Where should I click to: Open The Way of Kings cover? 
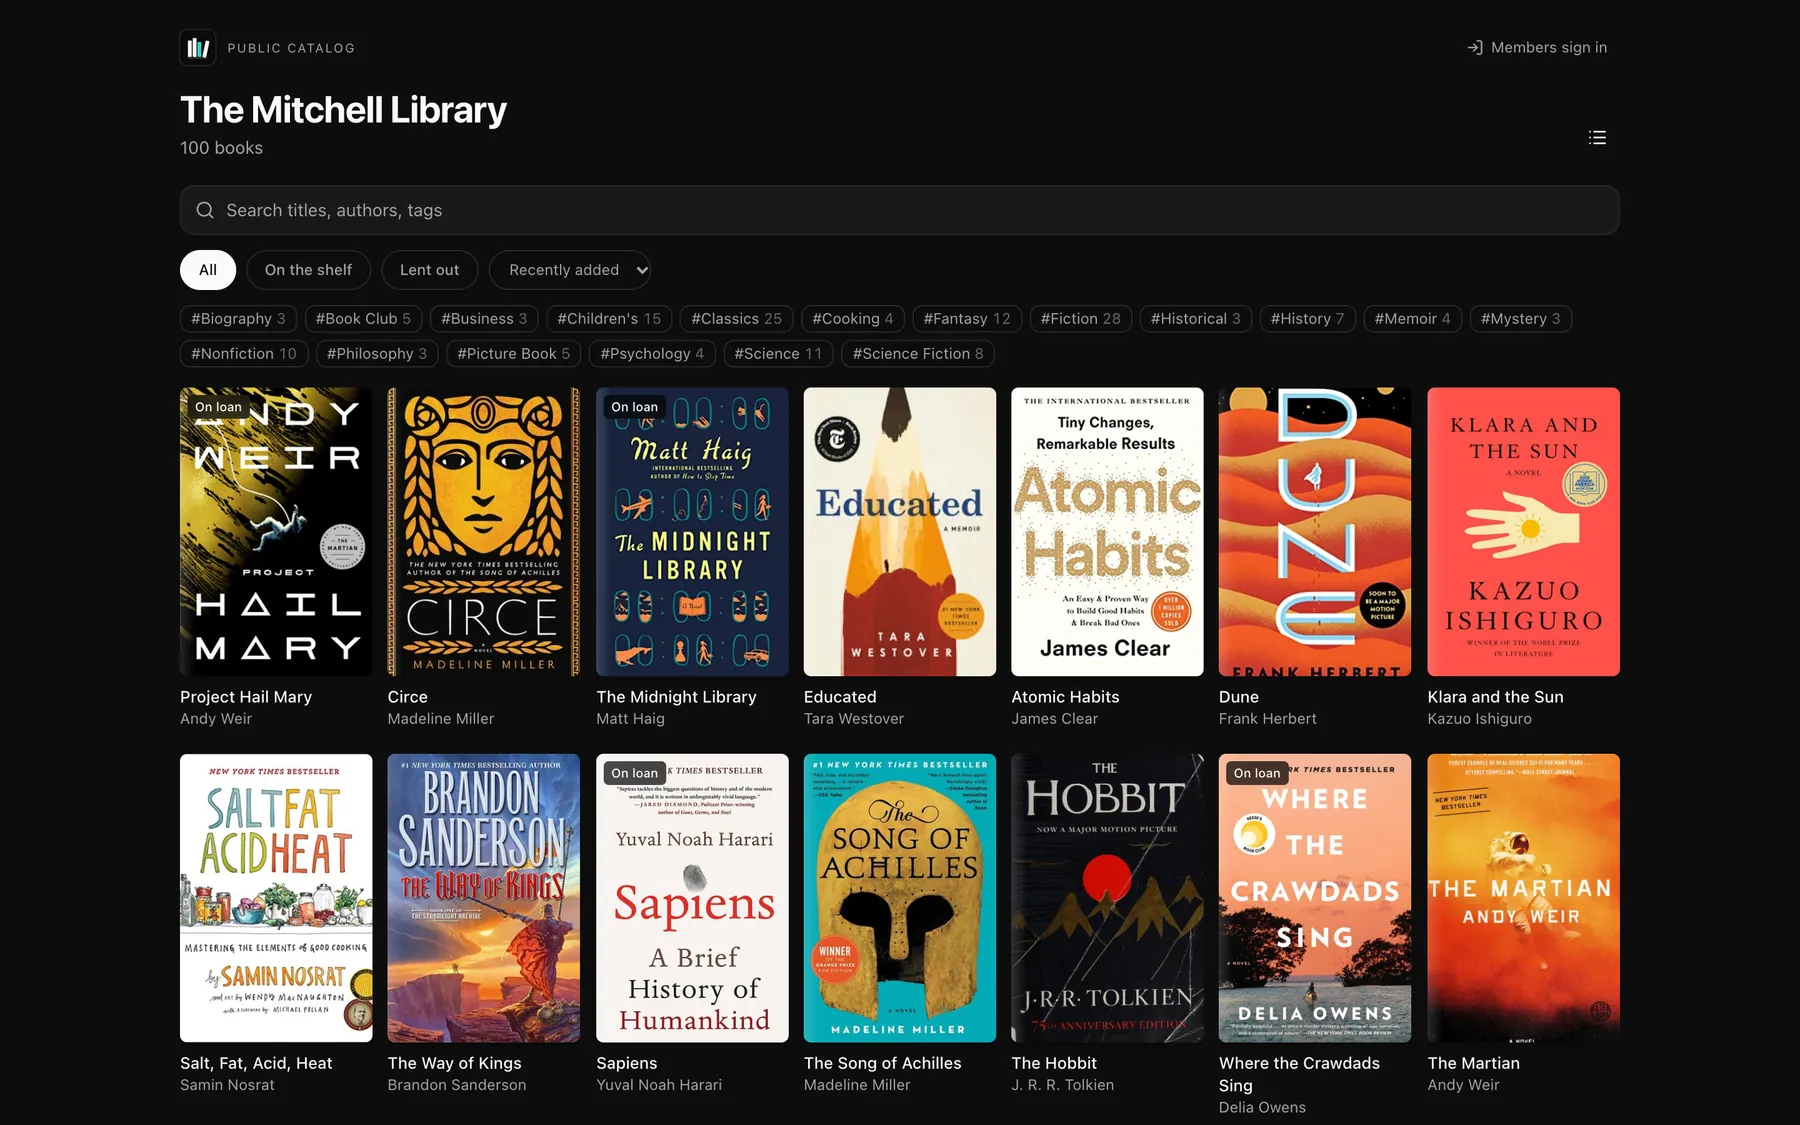tap(484, 898)
